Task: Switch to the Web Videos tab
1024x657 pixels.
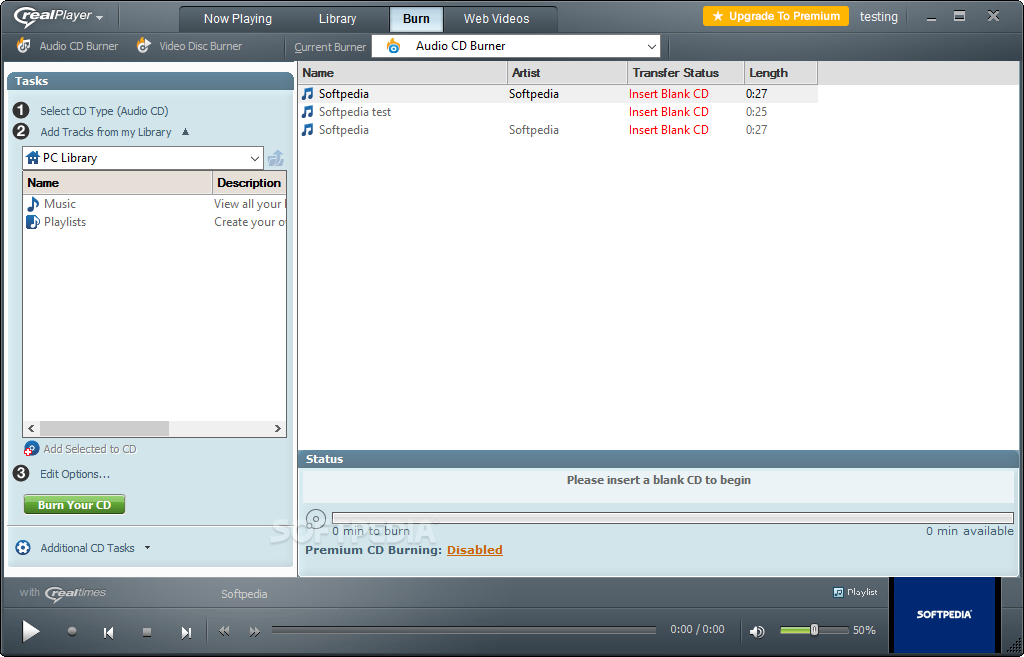Action: coord(496,19)
